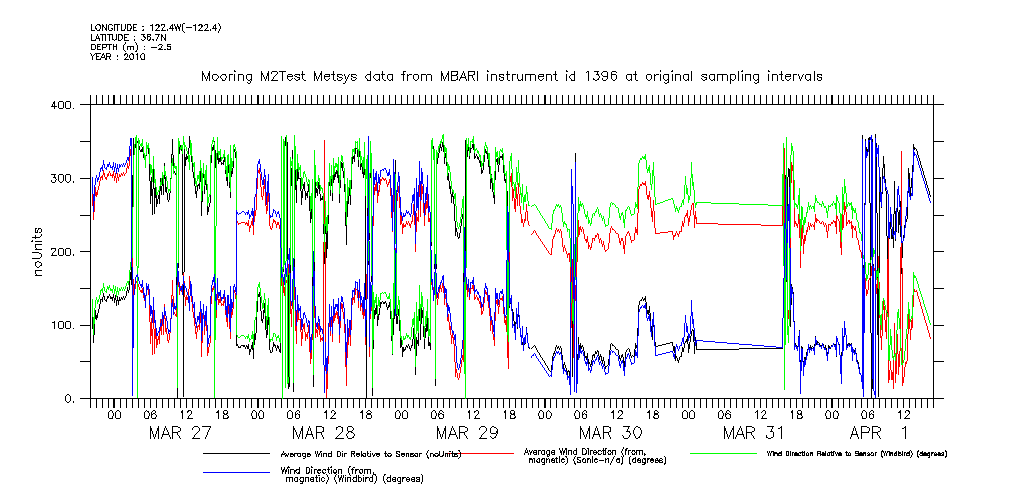Click the plot title mentioning Mooring M2Test
The image size is (1009, 504).
tap(511, 76)
